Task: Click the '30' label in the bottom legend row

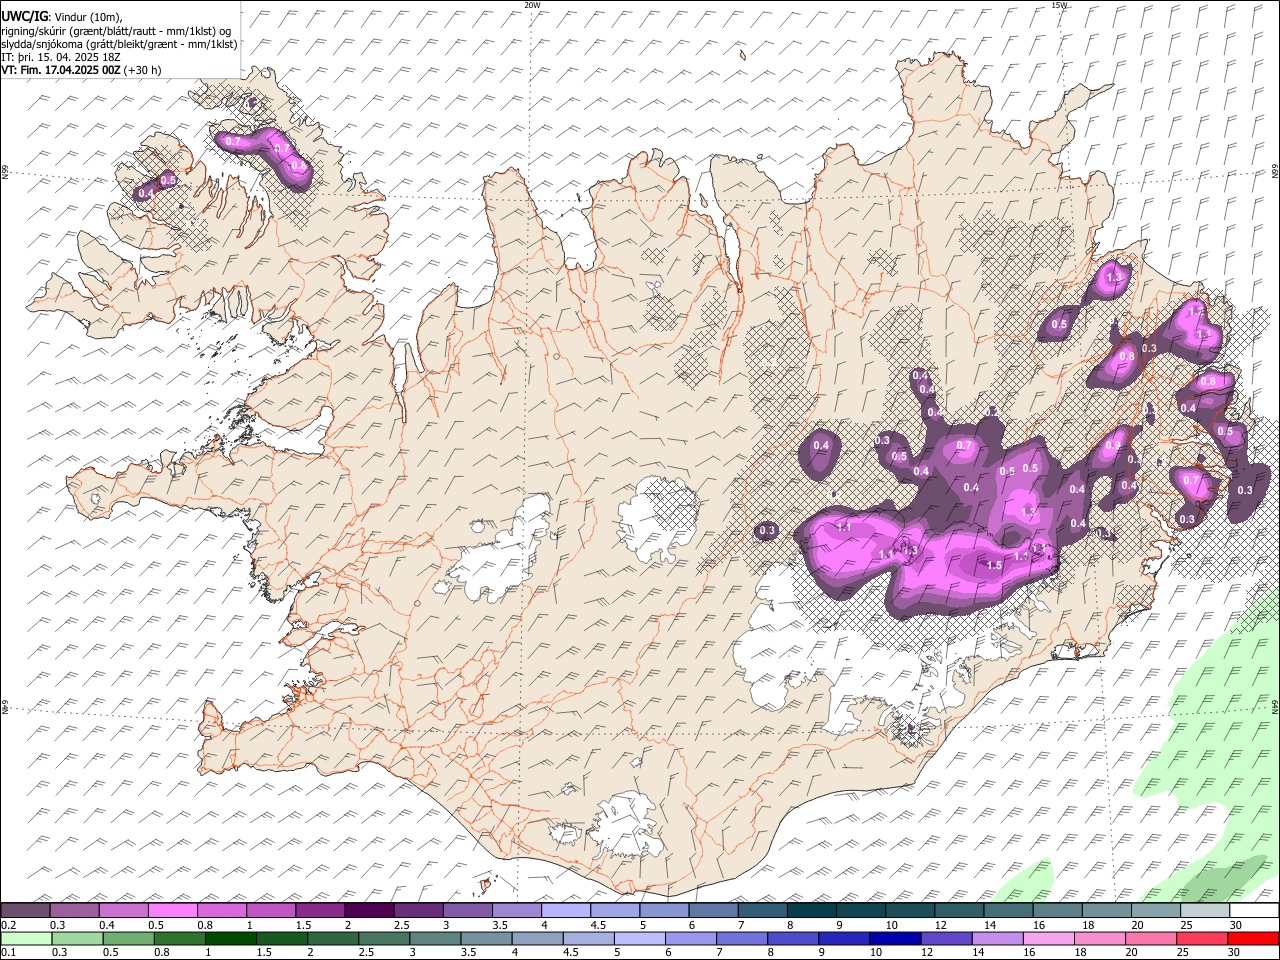Action: pos(1235,953)
